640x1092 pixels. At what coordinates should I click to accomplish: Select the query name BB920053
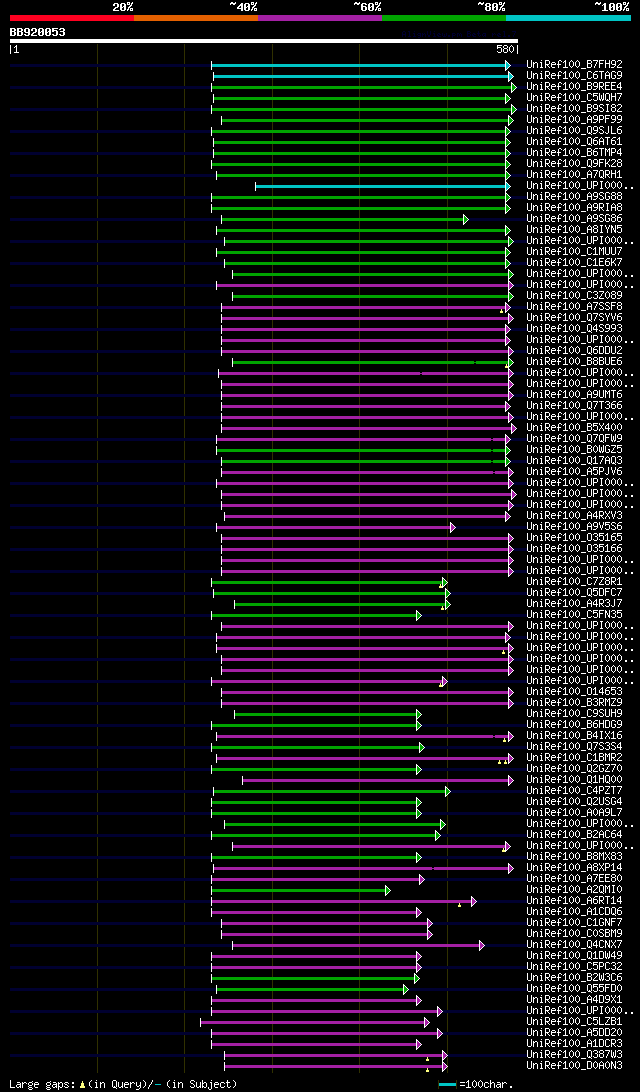pos(38,32)
